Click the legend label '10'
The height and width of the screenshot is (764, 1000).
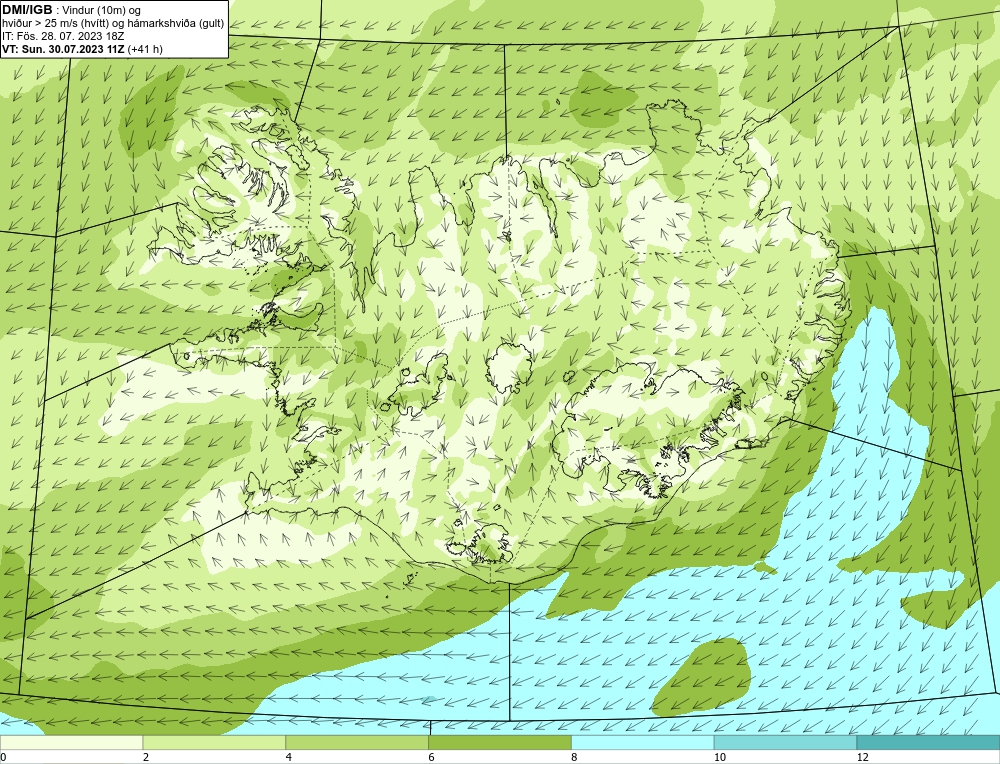click(x=720, y=758)
